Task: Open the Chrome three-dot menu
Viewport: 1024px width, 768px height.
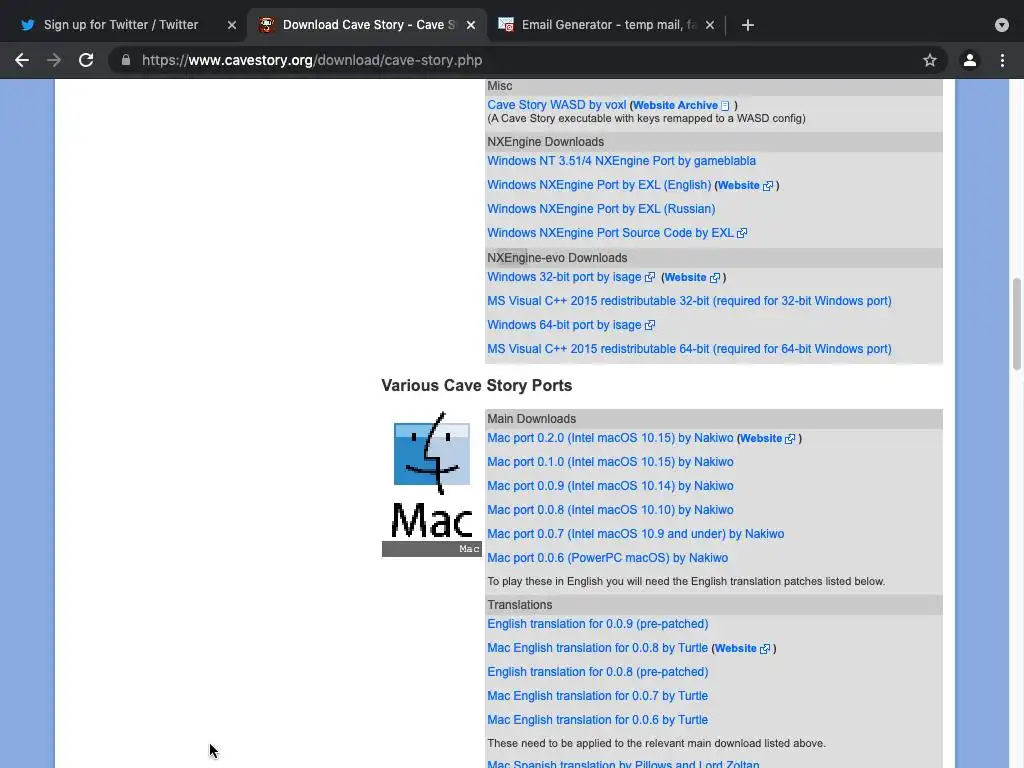Action: point(1002,60)
